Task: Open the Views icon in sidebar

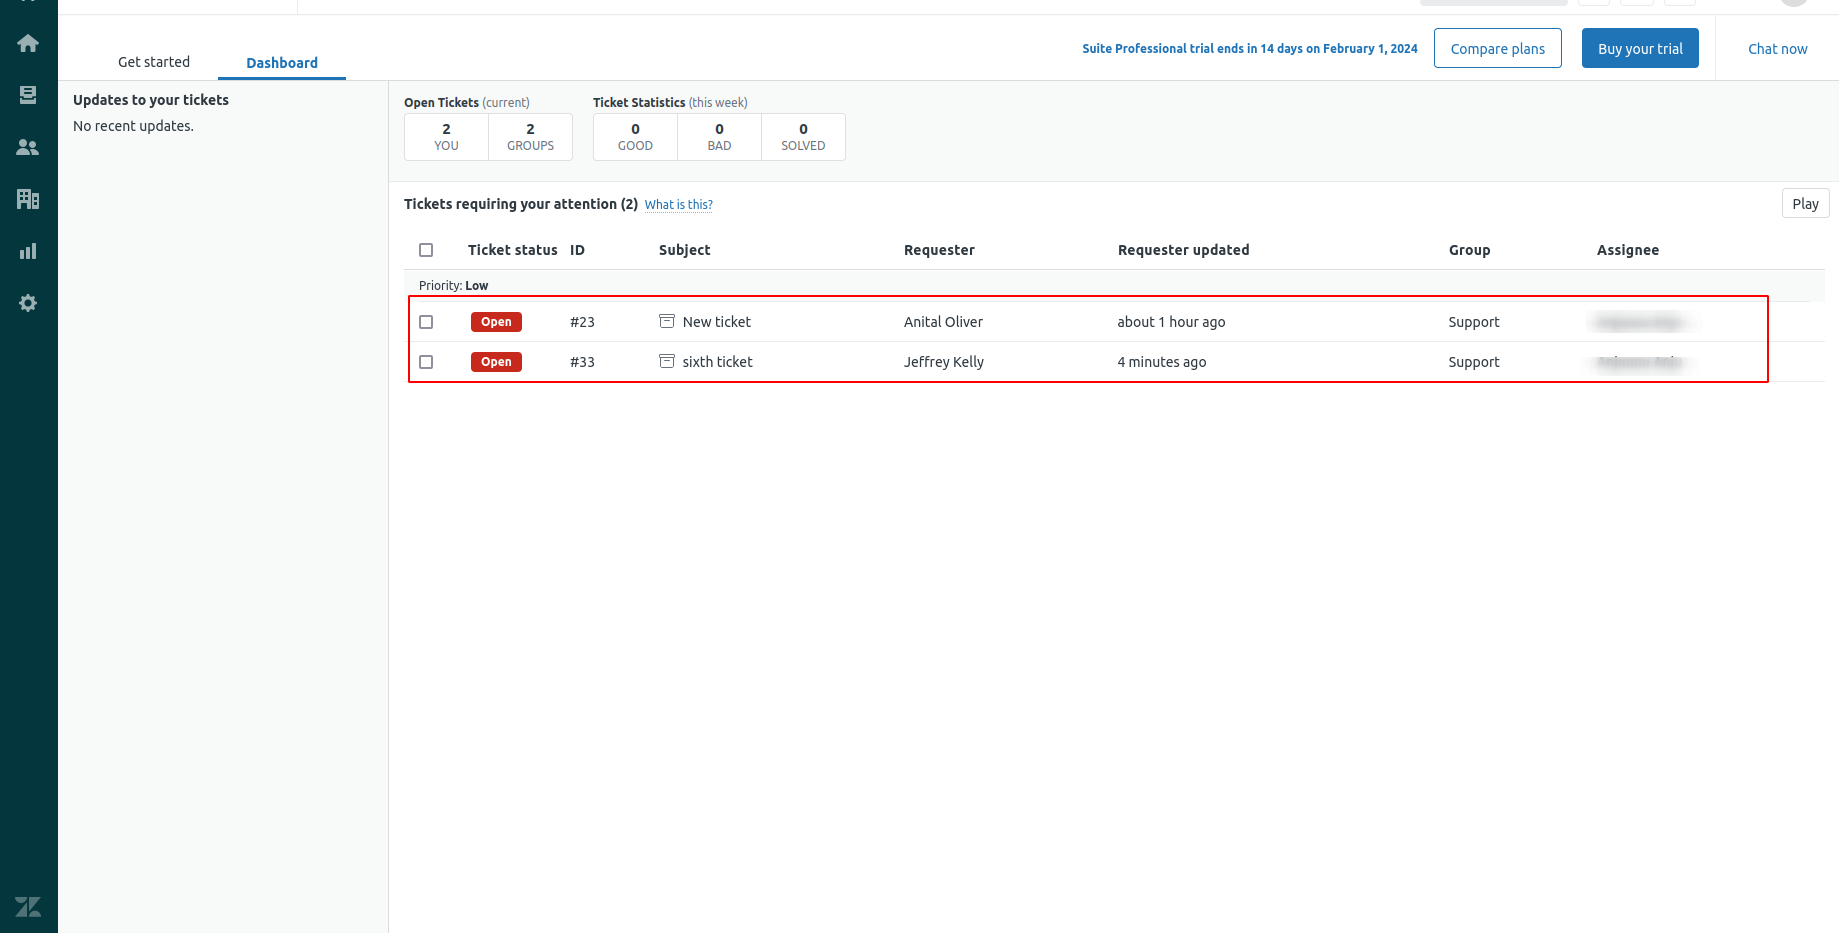Action: 28,95
